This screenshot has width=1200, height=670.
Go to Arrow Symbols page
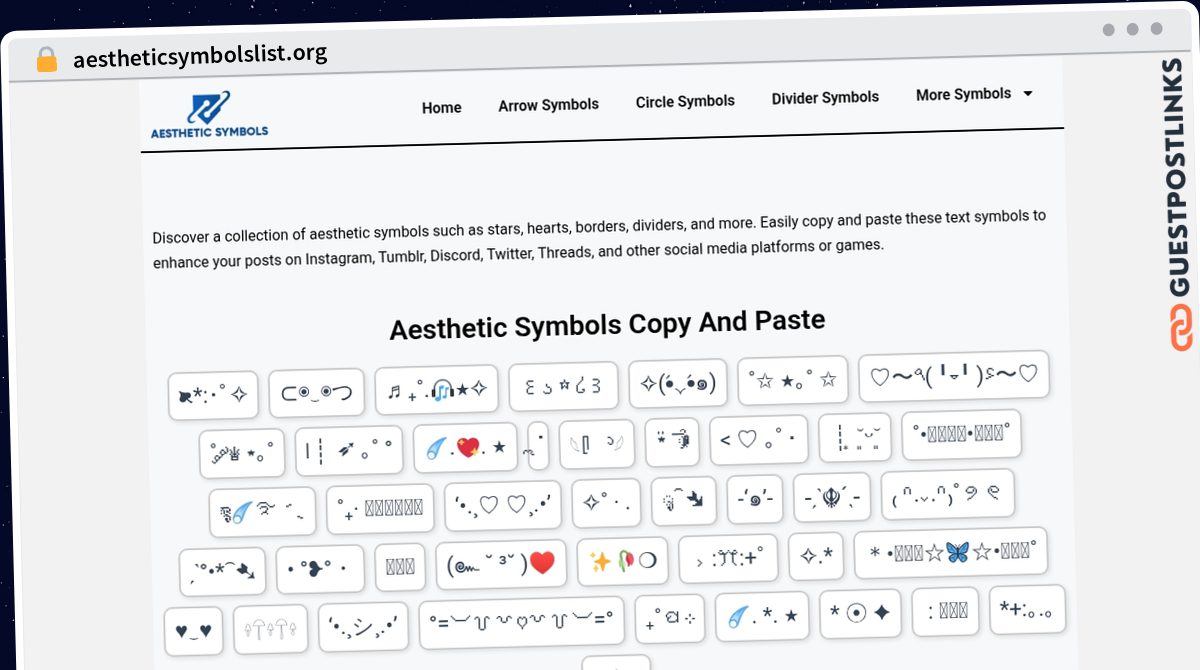548,104
